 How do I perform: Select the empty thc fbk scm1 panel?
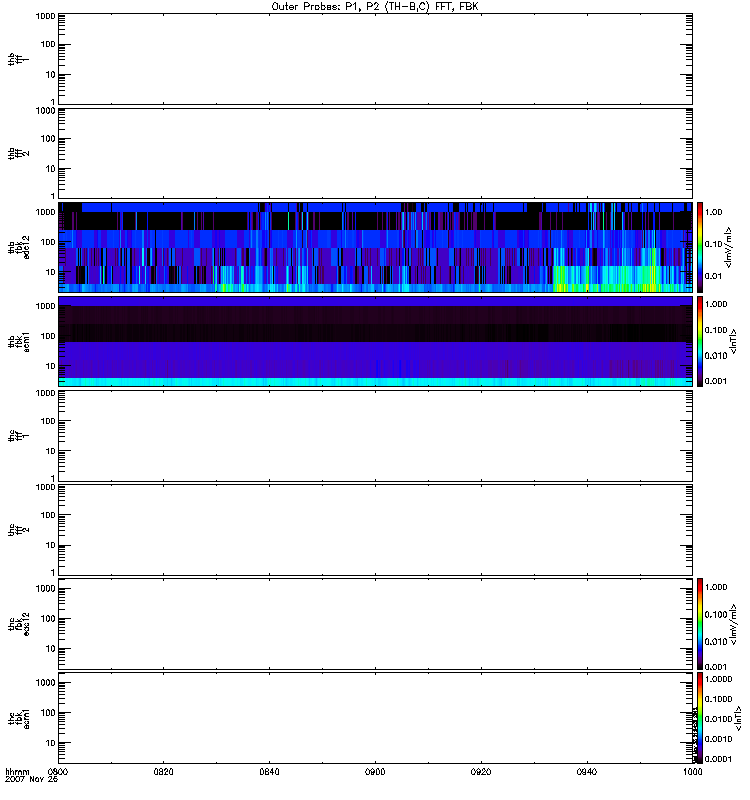[x=374, y=717]
